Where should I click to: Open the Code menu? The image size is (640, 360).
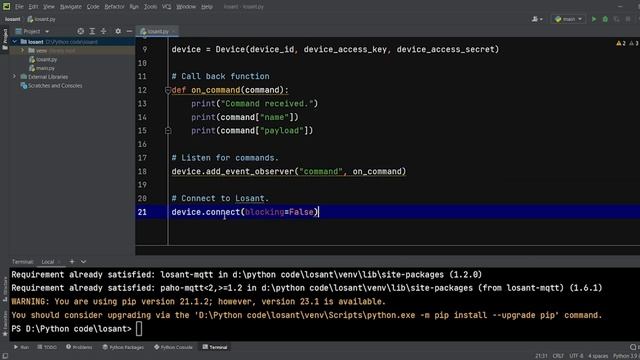[x=93, y=7]
